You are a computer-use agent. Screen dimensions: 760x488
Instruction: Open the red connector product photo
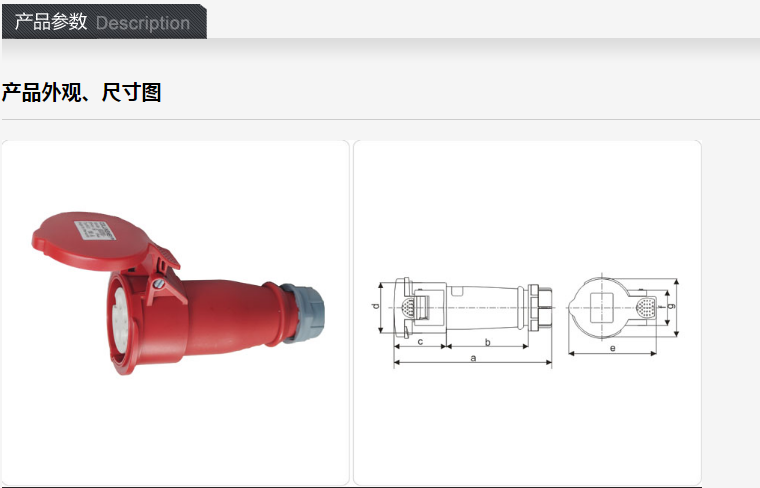[x=175, y=313]
